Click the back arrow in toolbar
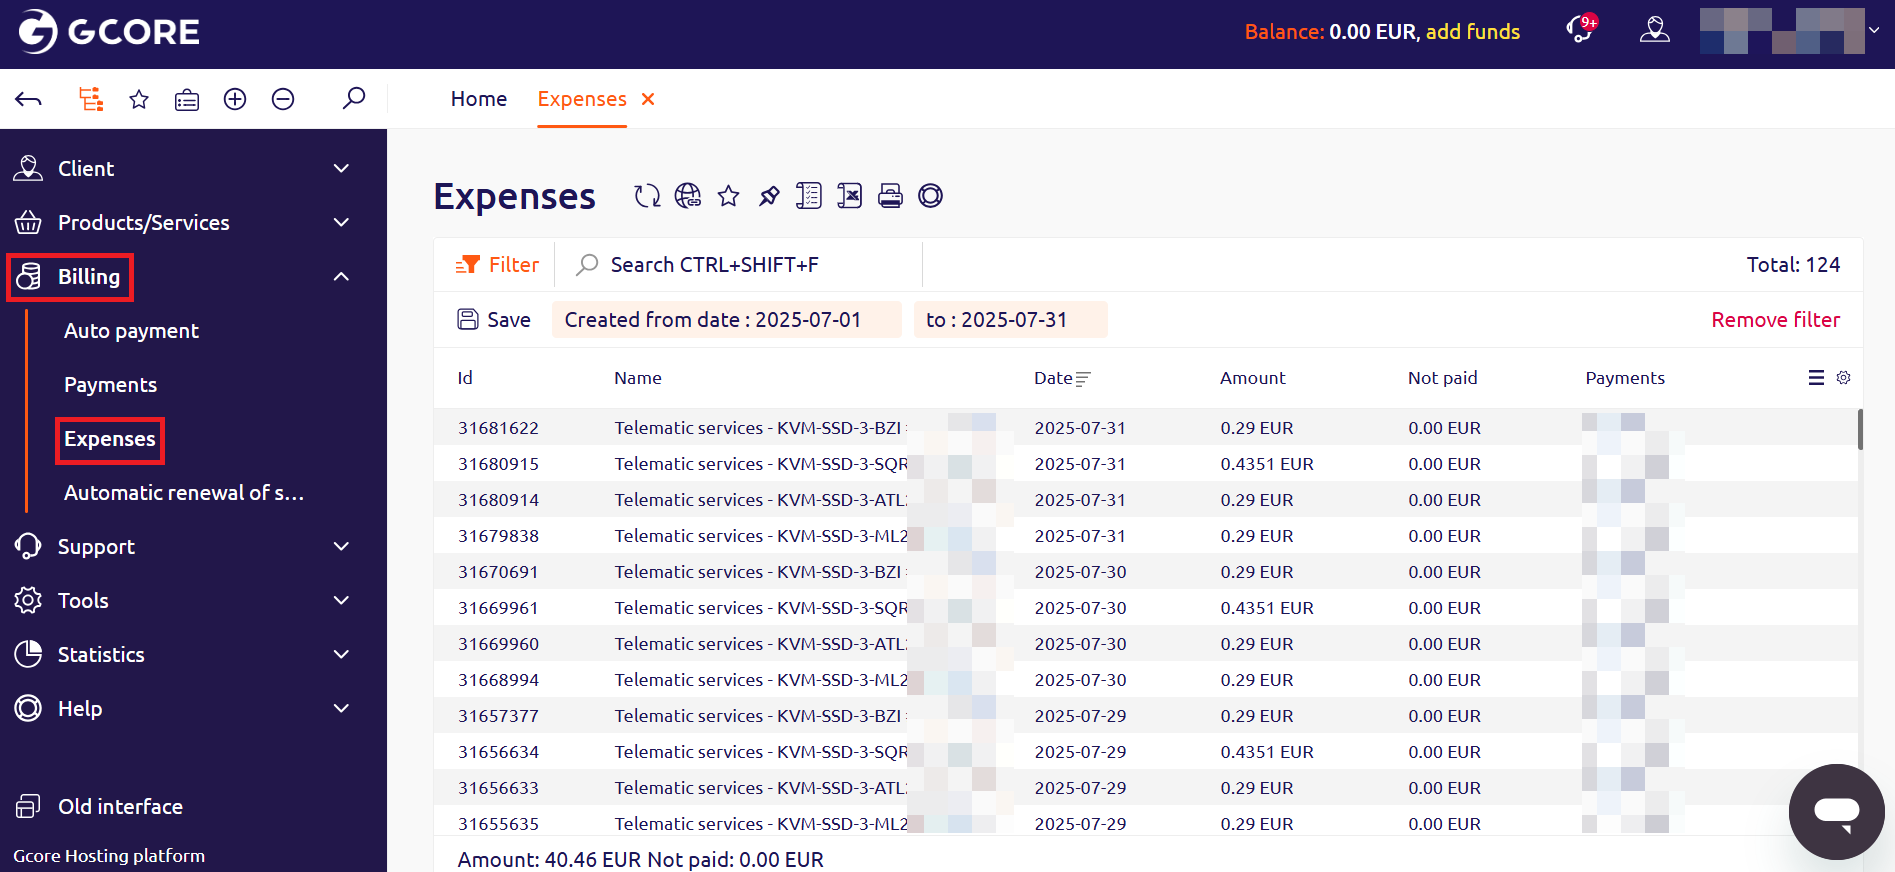The image size is (1895, 872). click(x=29, y=99)
